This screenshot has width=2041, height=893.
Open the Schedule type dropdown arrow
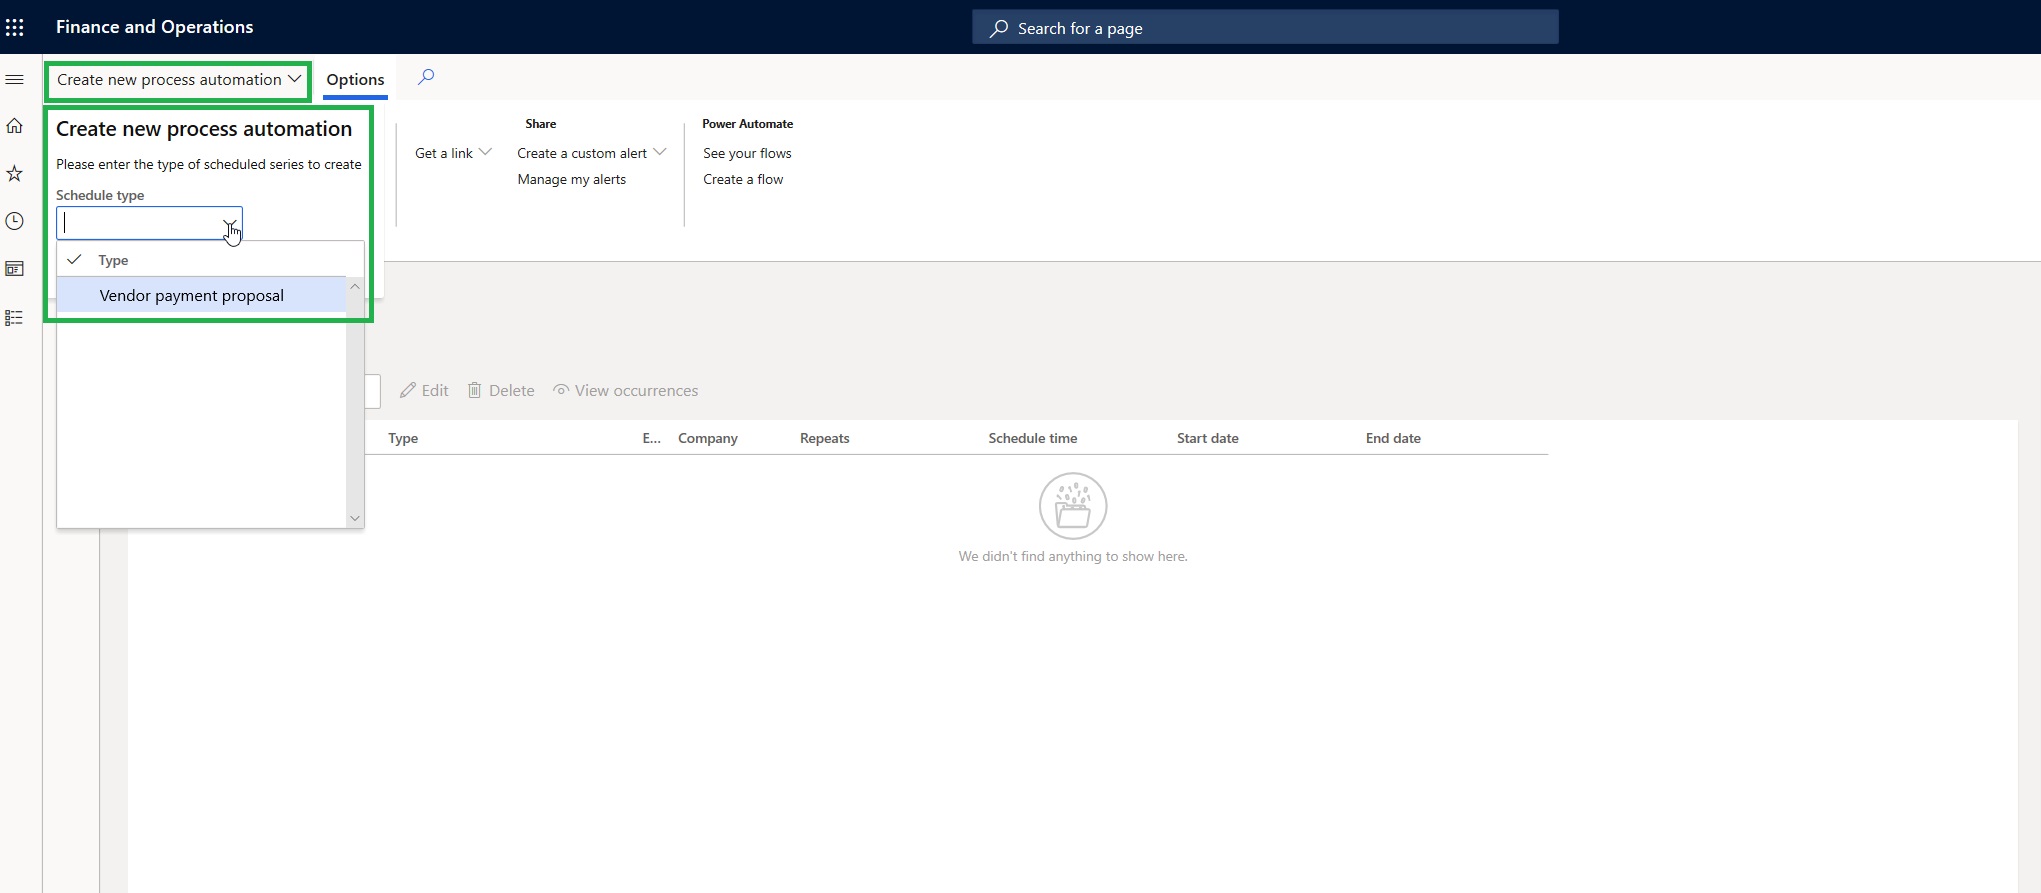(230, 224)
